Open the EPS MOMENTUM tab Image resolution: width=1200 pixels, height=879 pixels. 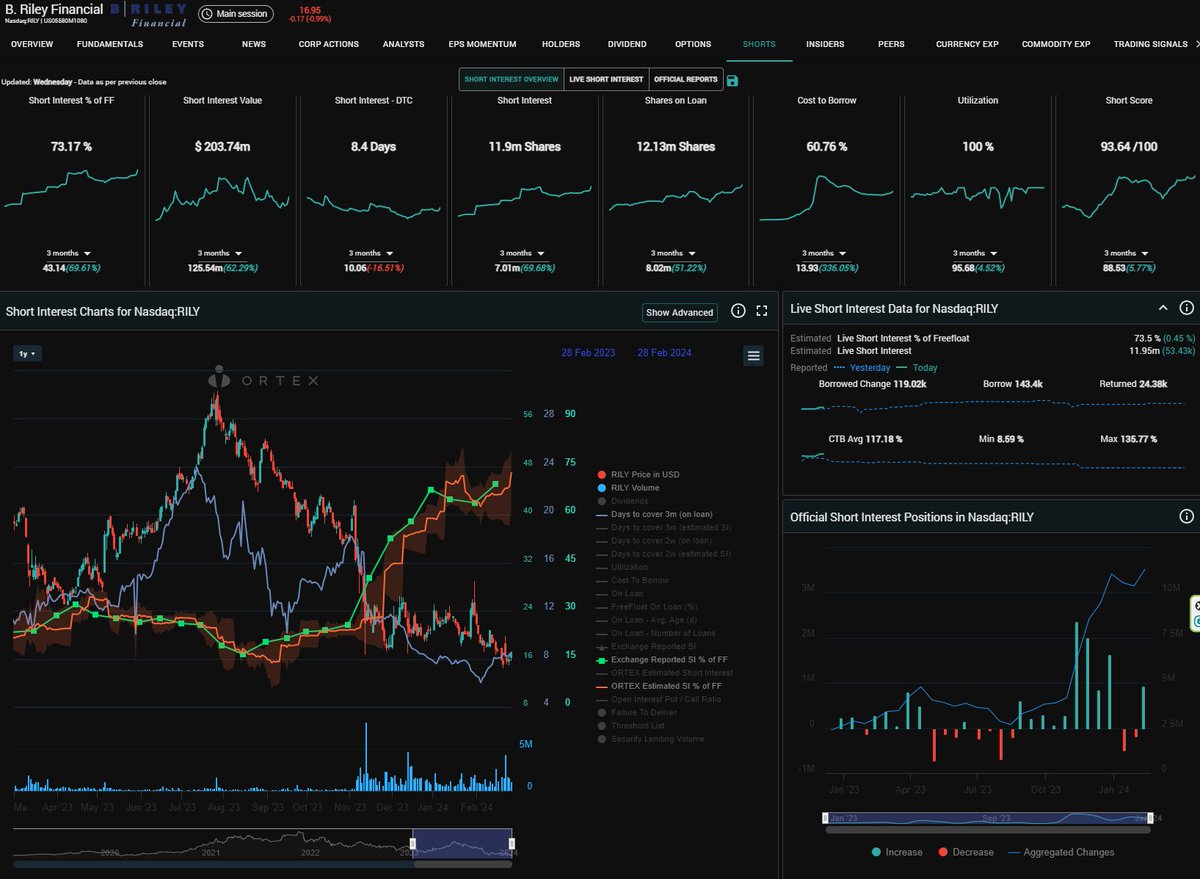click(x=482, y=44)
